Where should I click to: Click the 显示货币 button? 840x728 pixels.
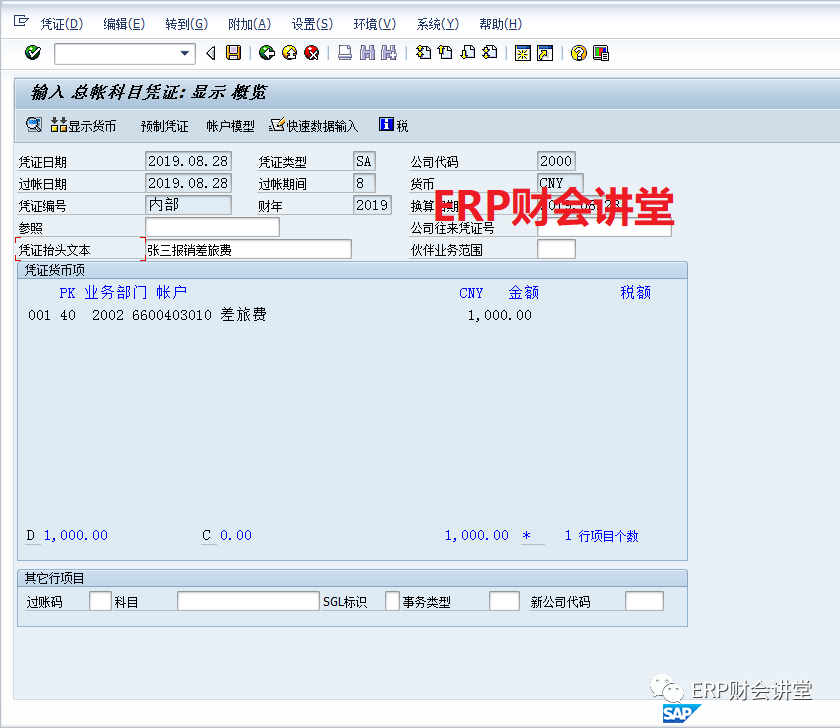84,126
